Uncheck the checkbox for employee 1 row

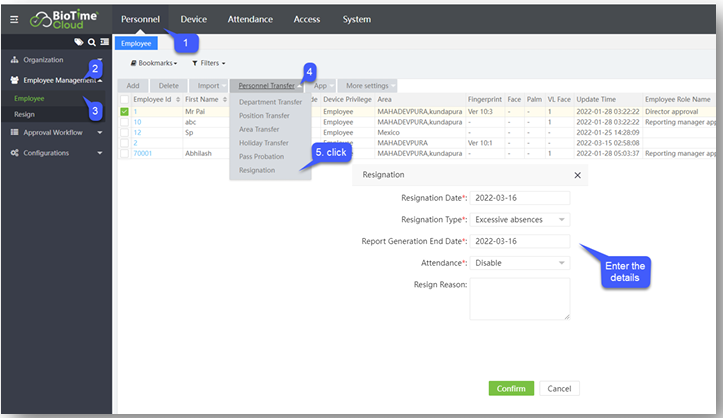click(124, 111)
